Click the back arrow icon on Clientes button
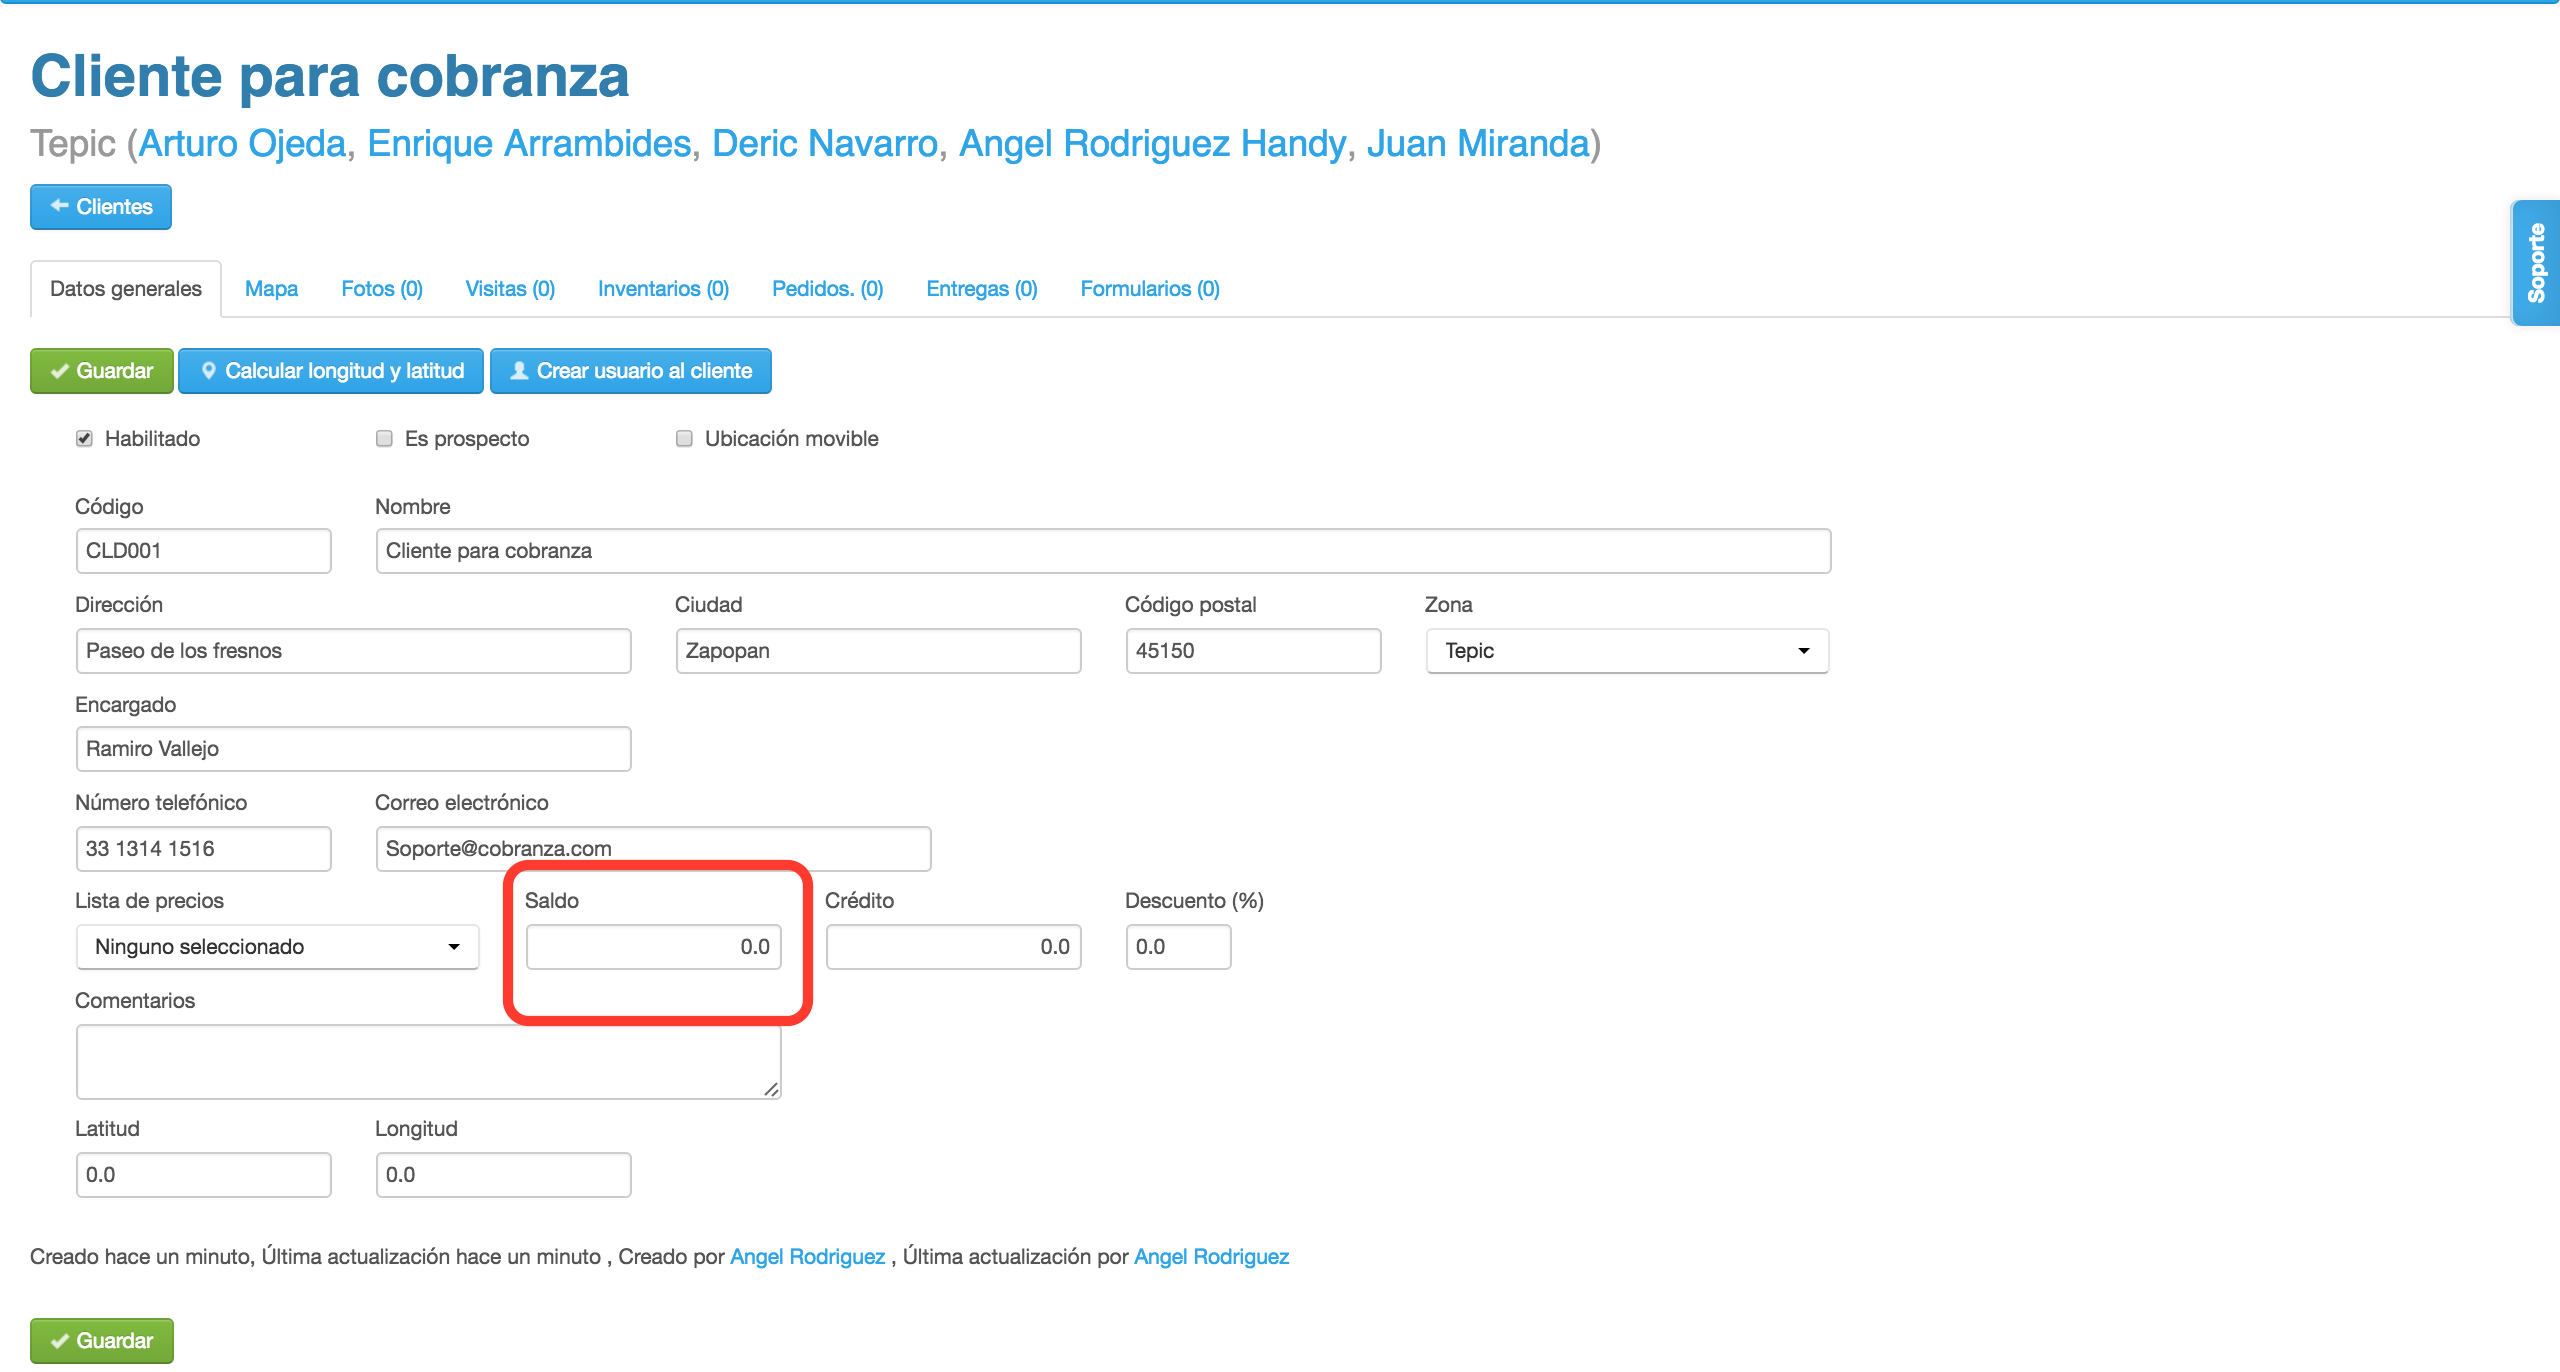Viewport: 2560px width, 1372px height. tap(59, 206)
